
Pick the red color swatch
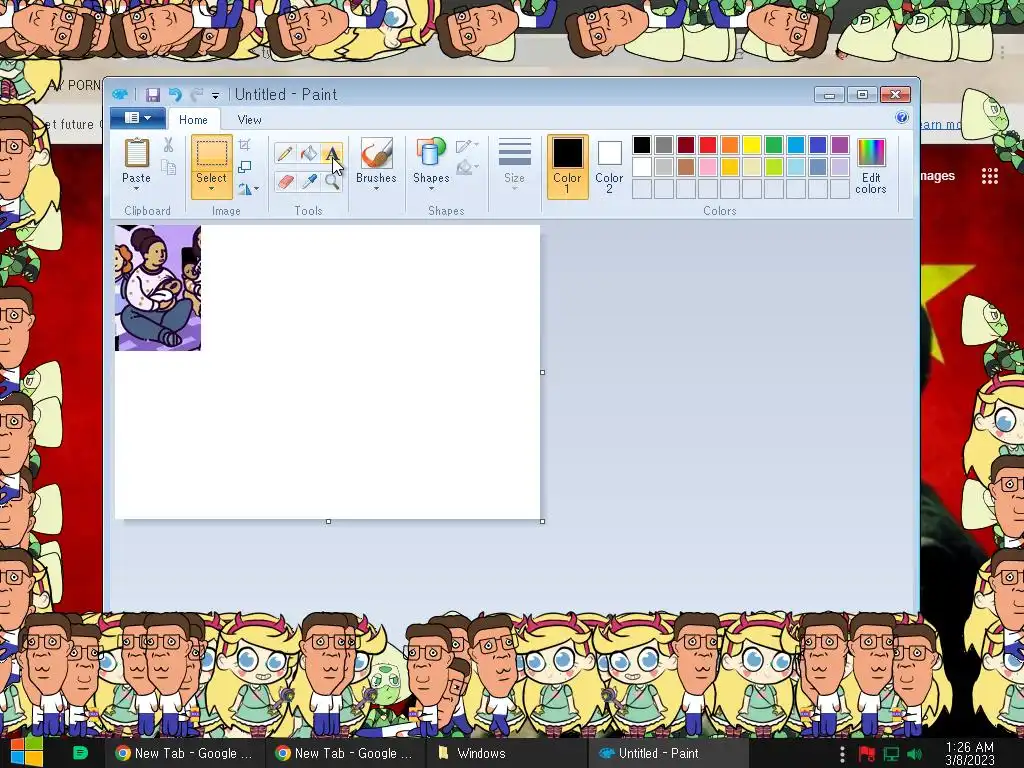tap(708, 145)
